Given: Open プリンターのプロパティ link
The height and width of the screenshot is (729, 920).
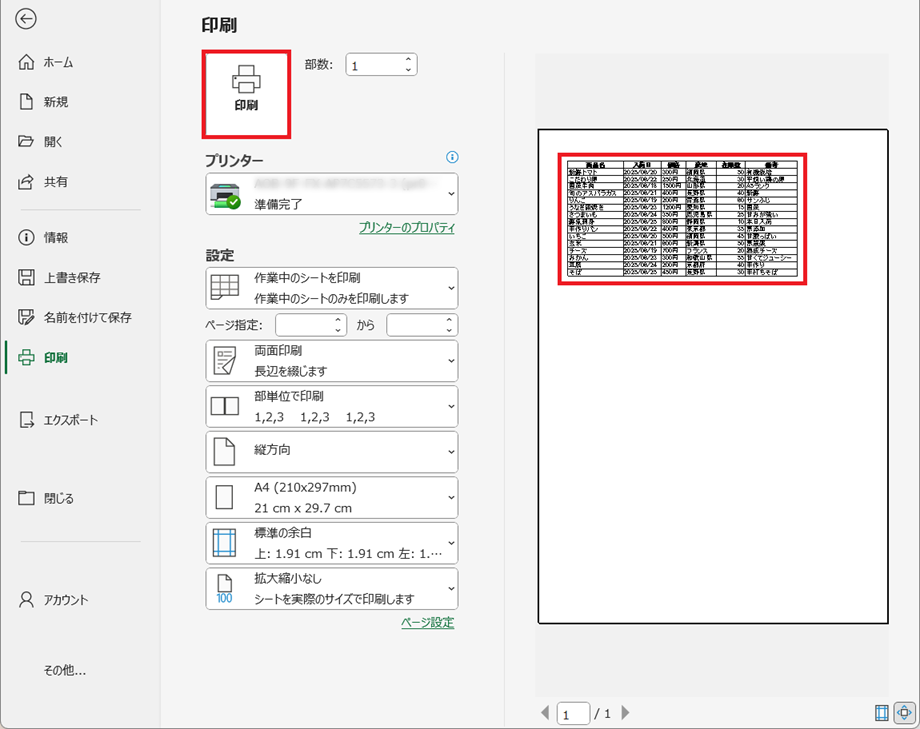Looking at the screenshot, I should pyautogui.click(x=406, y=228).
